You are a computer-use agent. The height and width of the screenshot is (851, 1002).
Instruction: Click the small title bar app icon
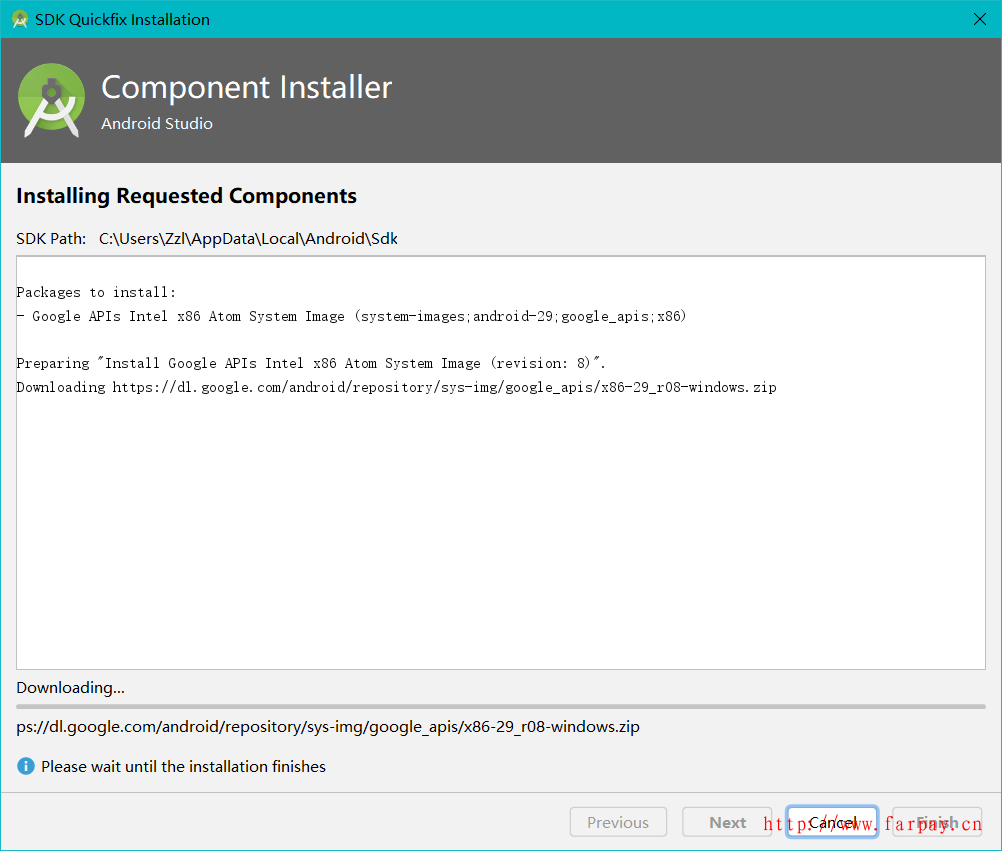(19, 19)
